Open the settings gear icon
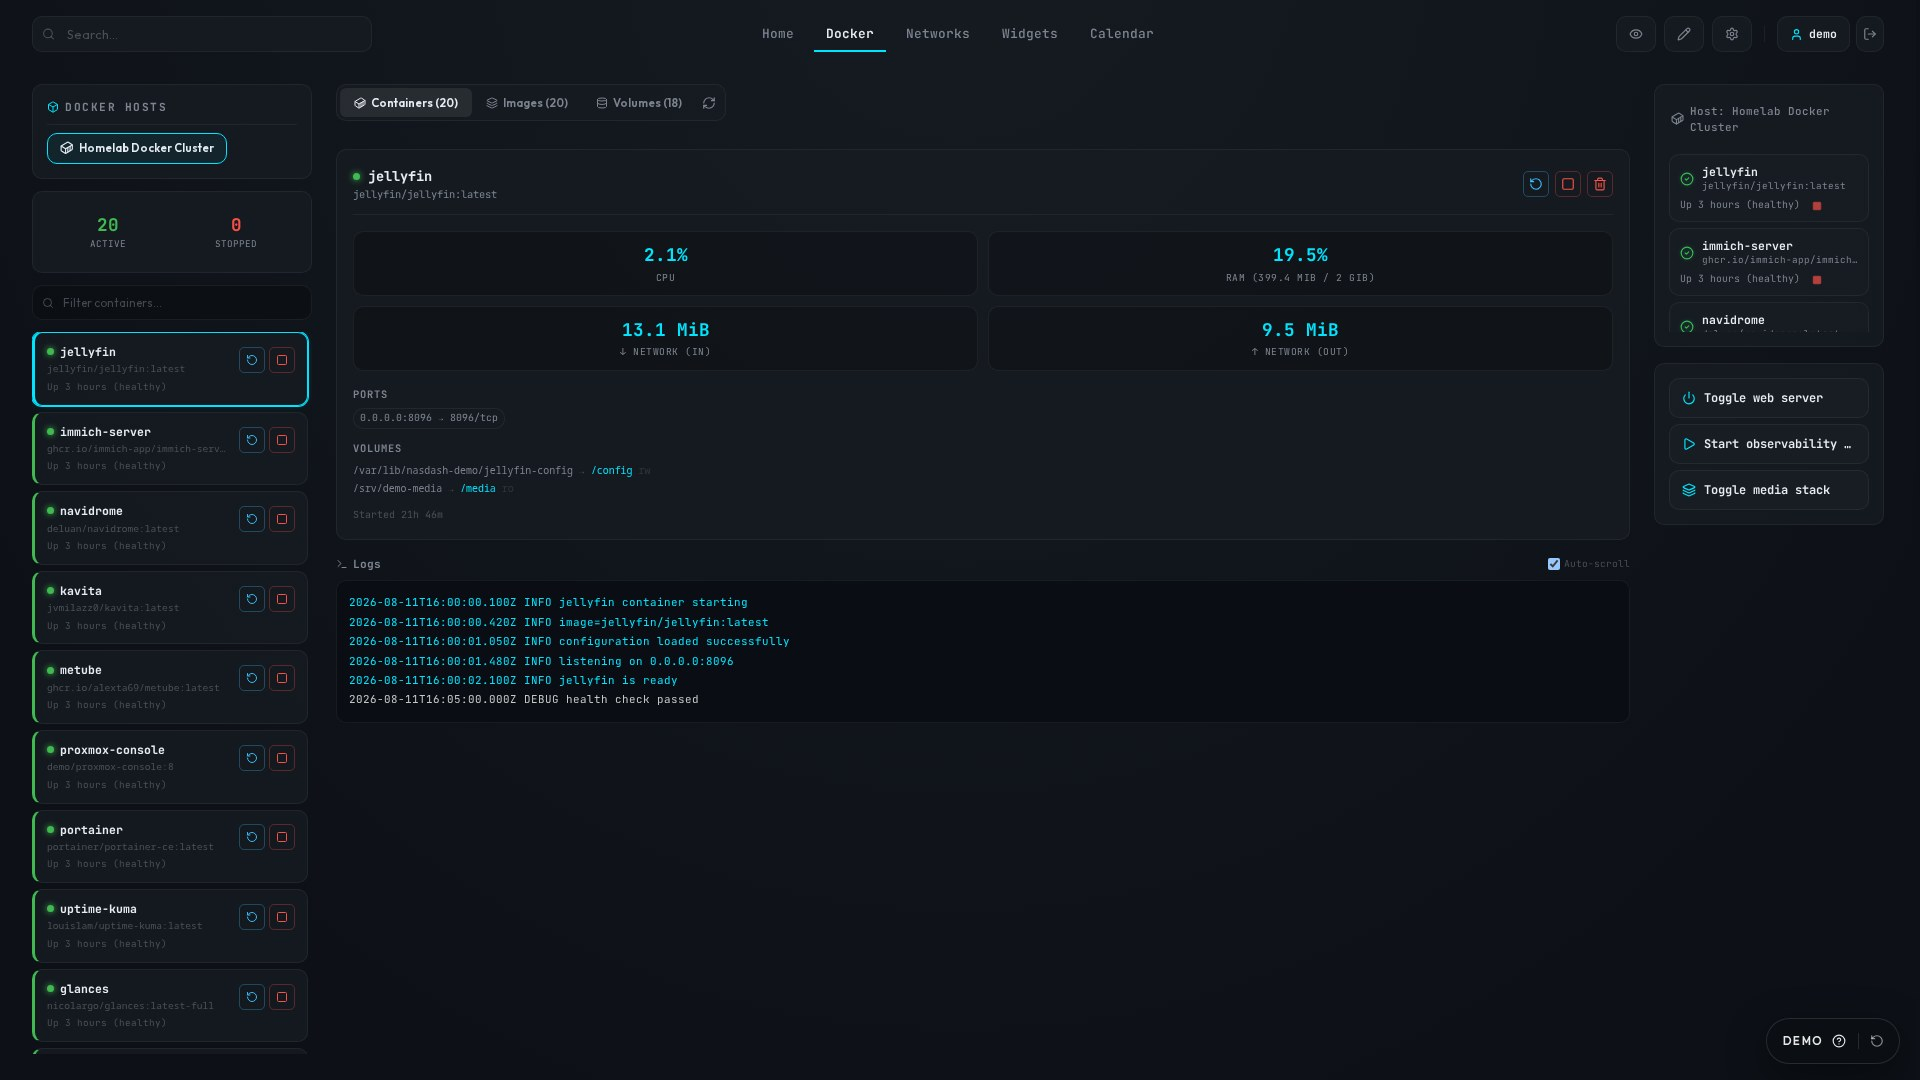 [x=1732, y=34]
